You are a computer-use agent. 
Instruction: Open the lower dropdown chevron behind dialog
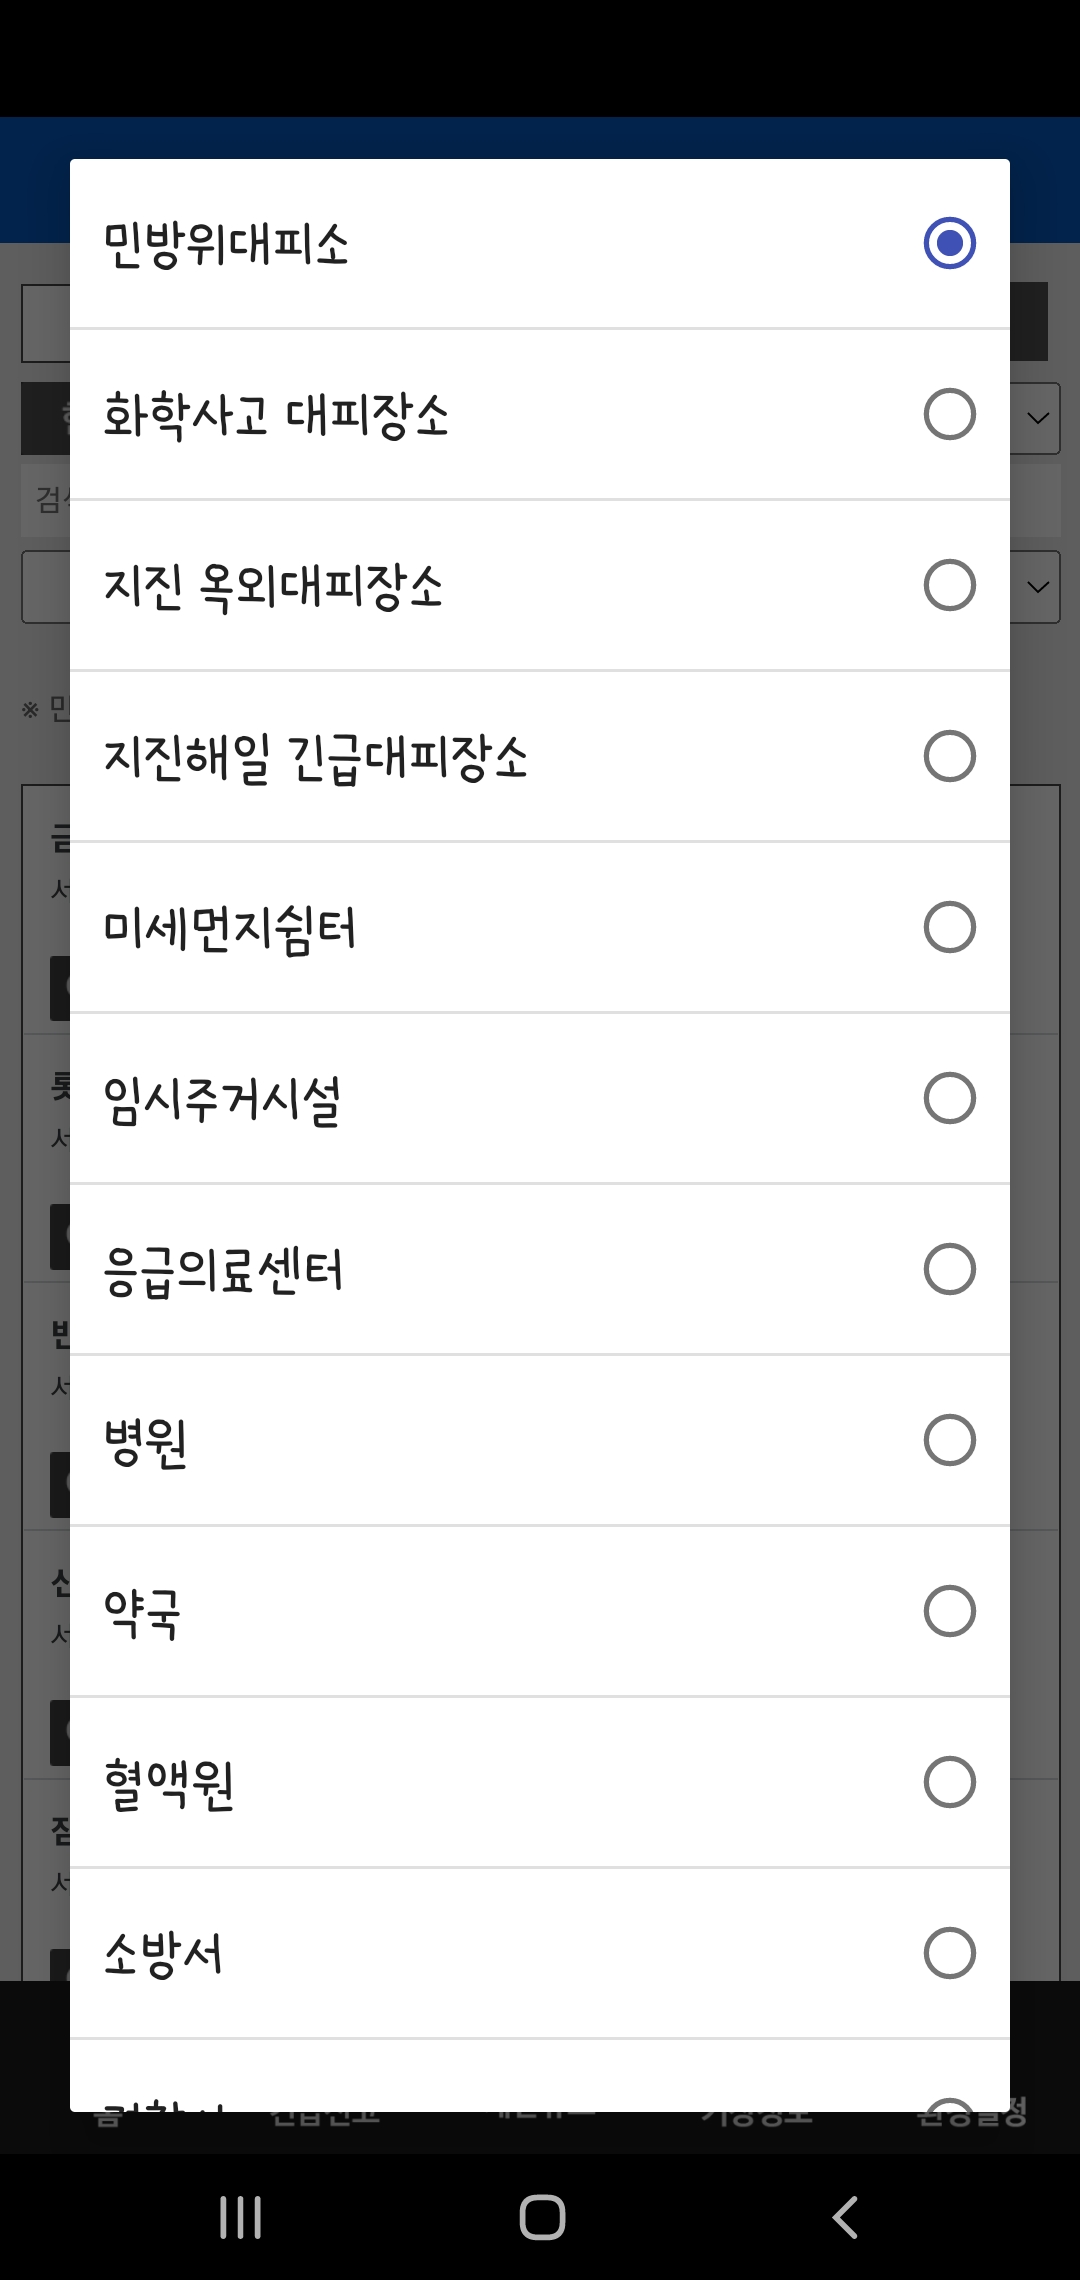pyautogui.click(x=1038, y=587)
